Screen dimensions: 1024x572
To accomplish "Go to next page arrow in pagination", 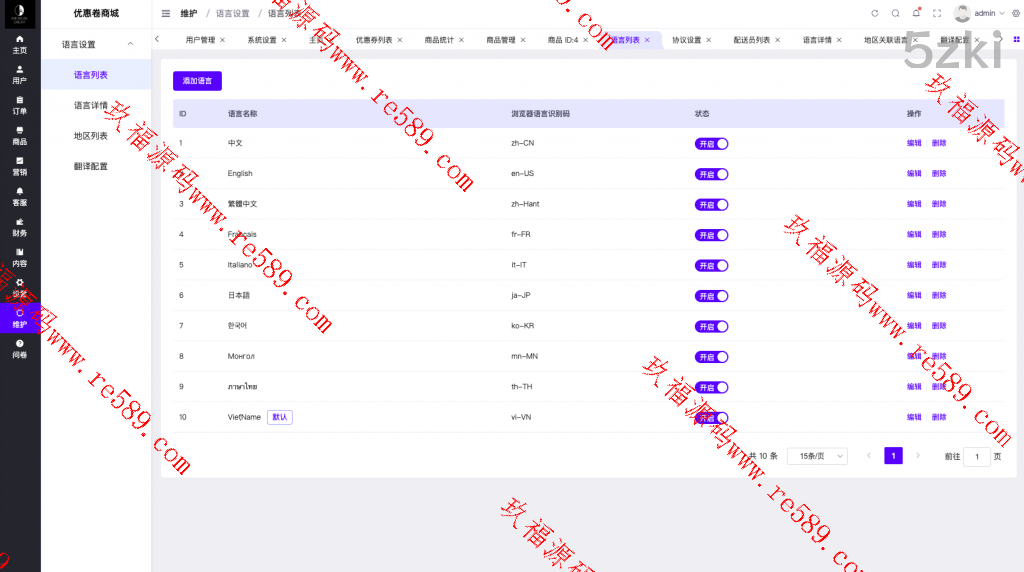I will [918, 456].
